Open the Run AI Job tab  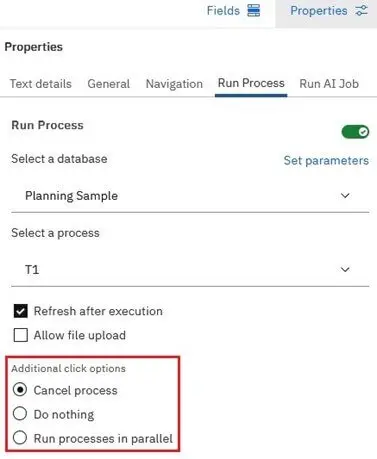tap(329, 84)
